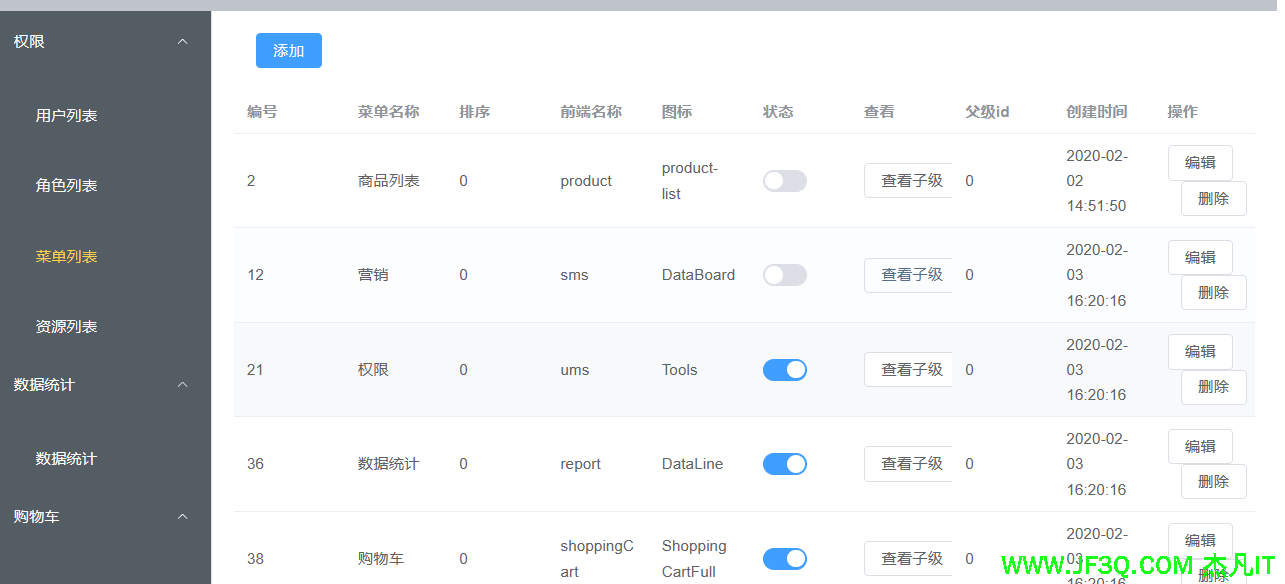Toggle status switch for 购物车 row
The height and width of the screenshot is (584, 1285).
[784, 558]
